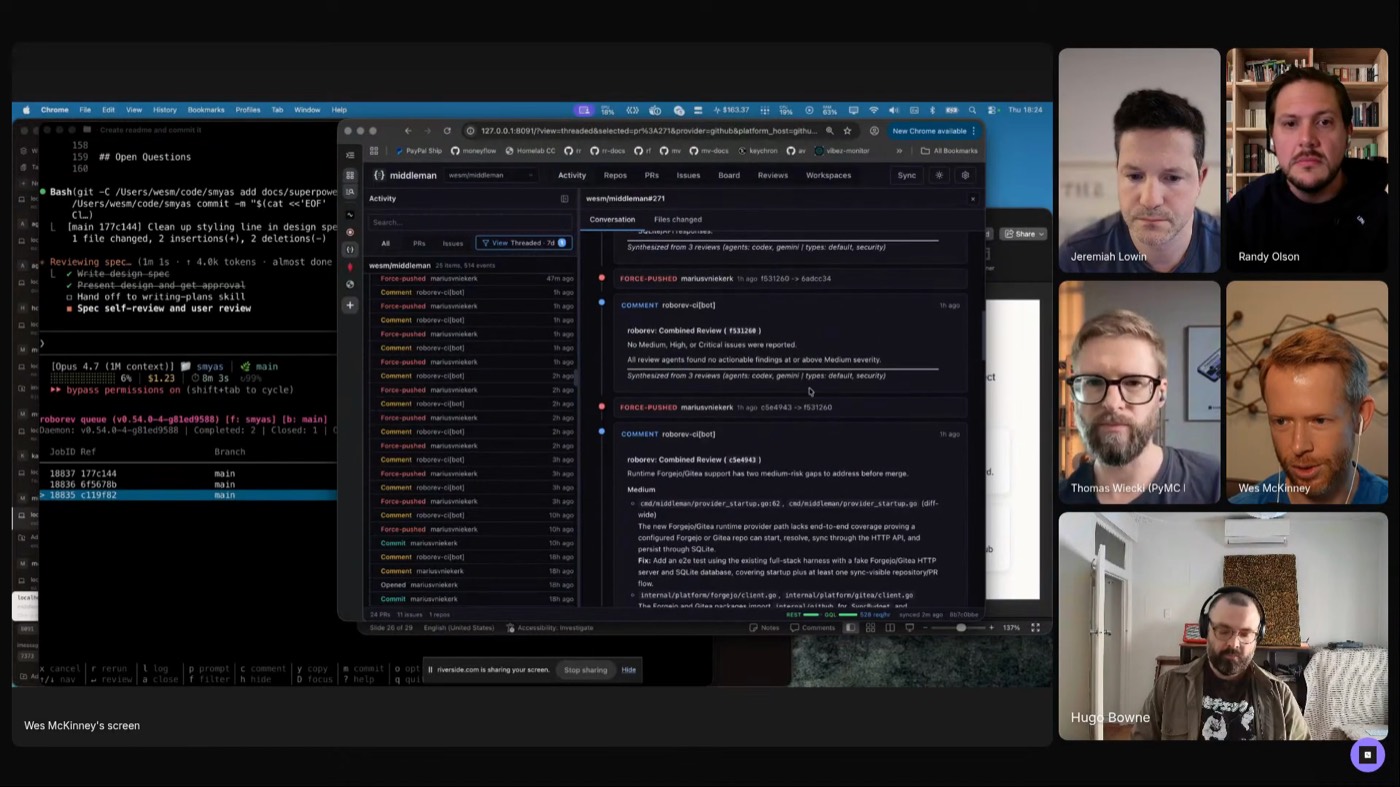Image resolution: width=1400 pixels, height=787 pixels.
Task: Go to the Repos nav tab
Action: click(615, 175)
